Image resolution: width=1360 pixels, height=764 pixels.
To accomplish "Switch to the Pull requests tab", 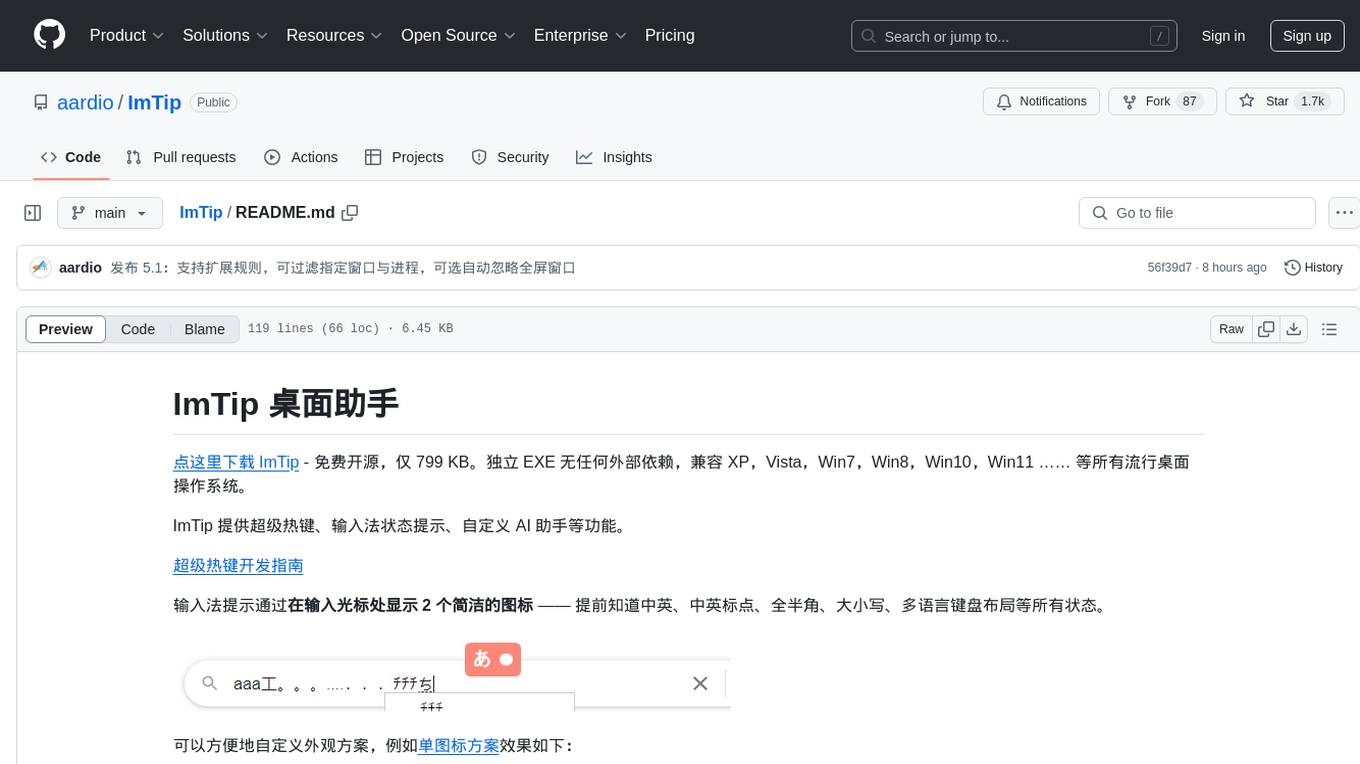I will [x=181, y=157].
